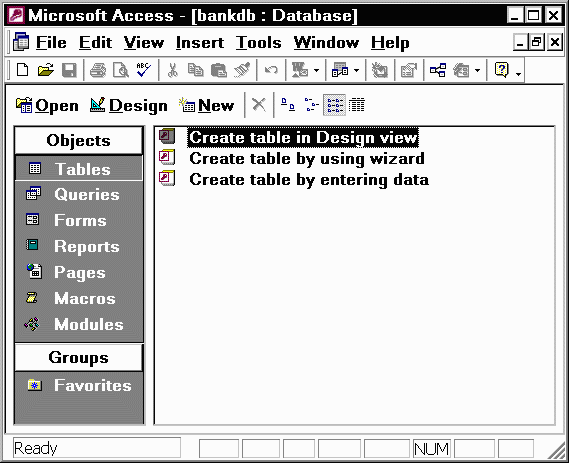Switch to Large Icons view
The width and height of the screenshot is (569, 463).
point(288,105)
